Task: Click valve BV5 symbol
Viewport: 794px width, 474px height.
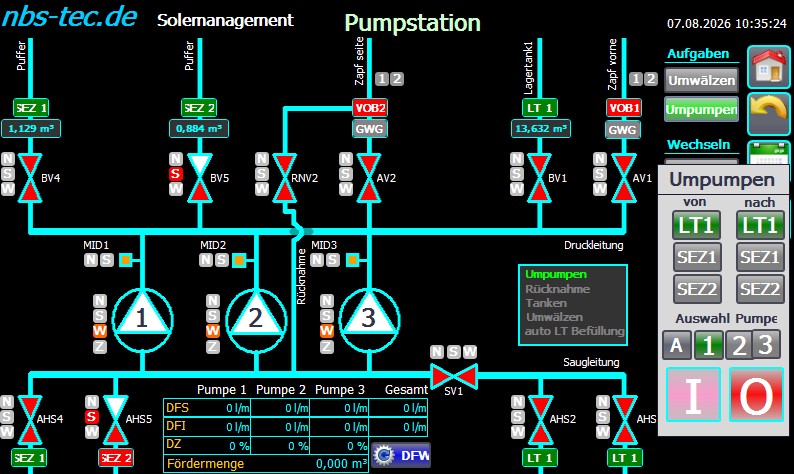Action: [x=200, y=178]
